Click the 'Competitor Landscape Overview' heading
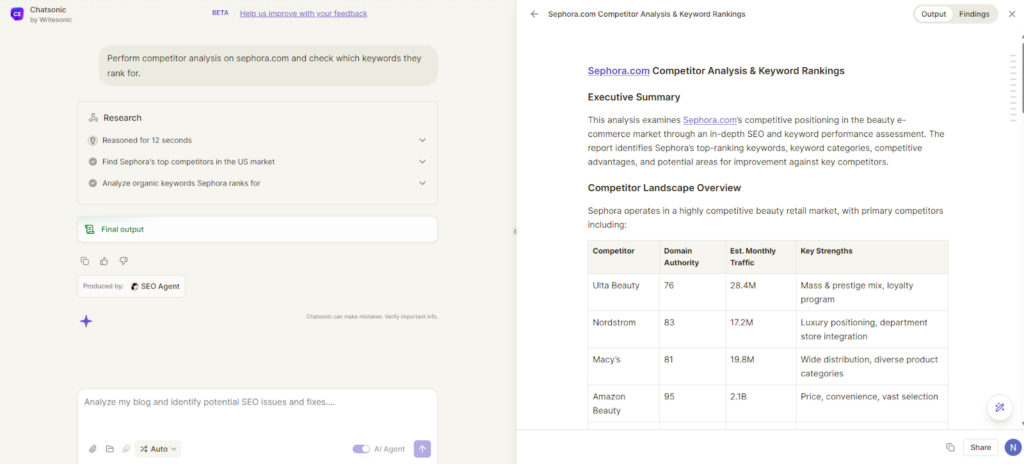Viewport: 1024px width, 464px height. (664, 188)
